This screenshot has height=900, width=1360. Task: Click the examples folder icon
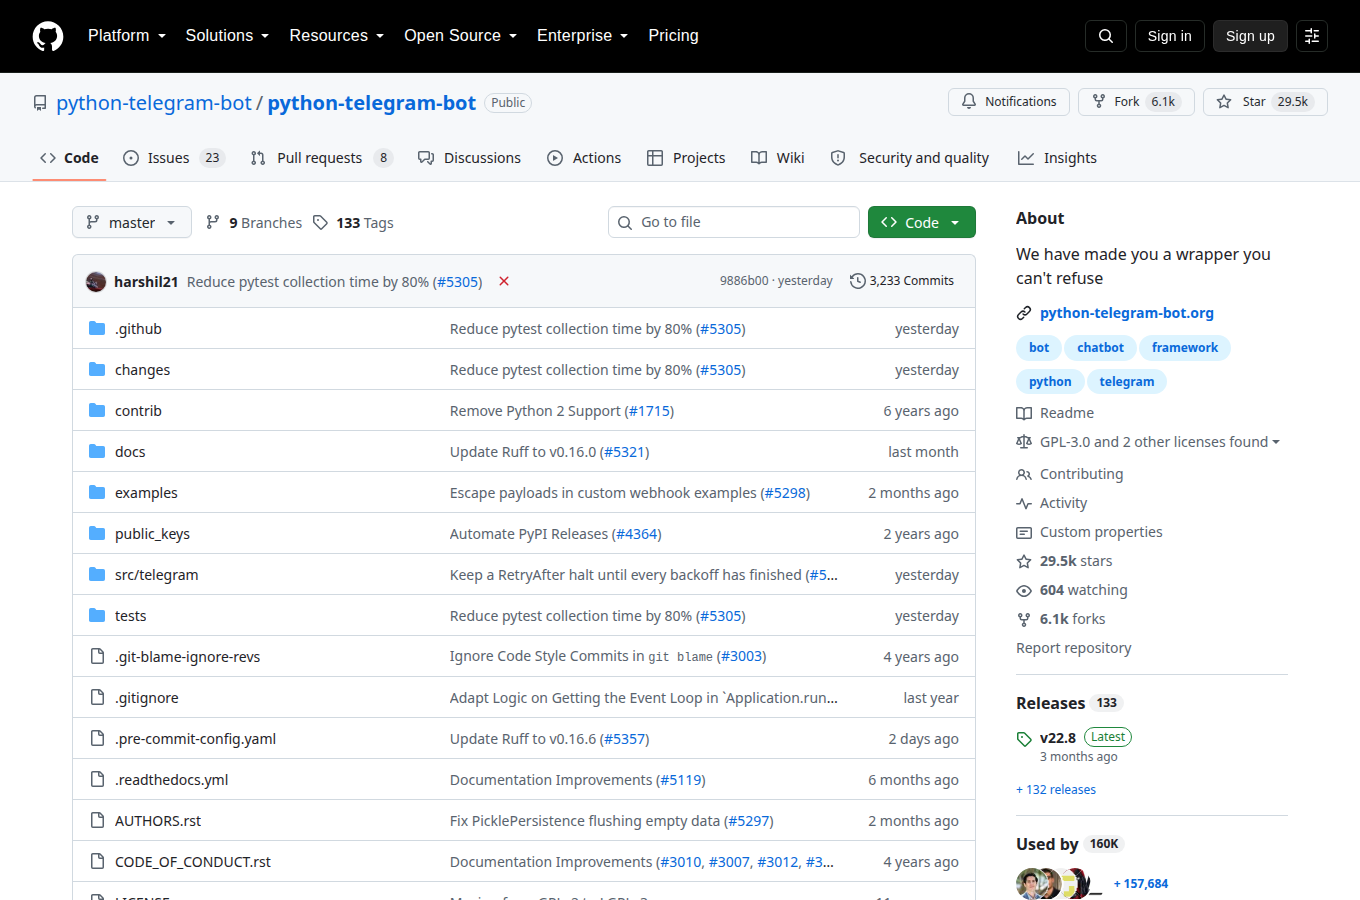(97, 492)
